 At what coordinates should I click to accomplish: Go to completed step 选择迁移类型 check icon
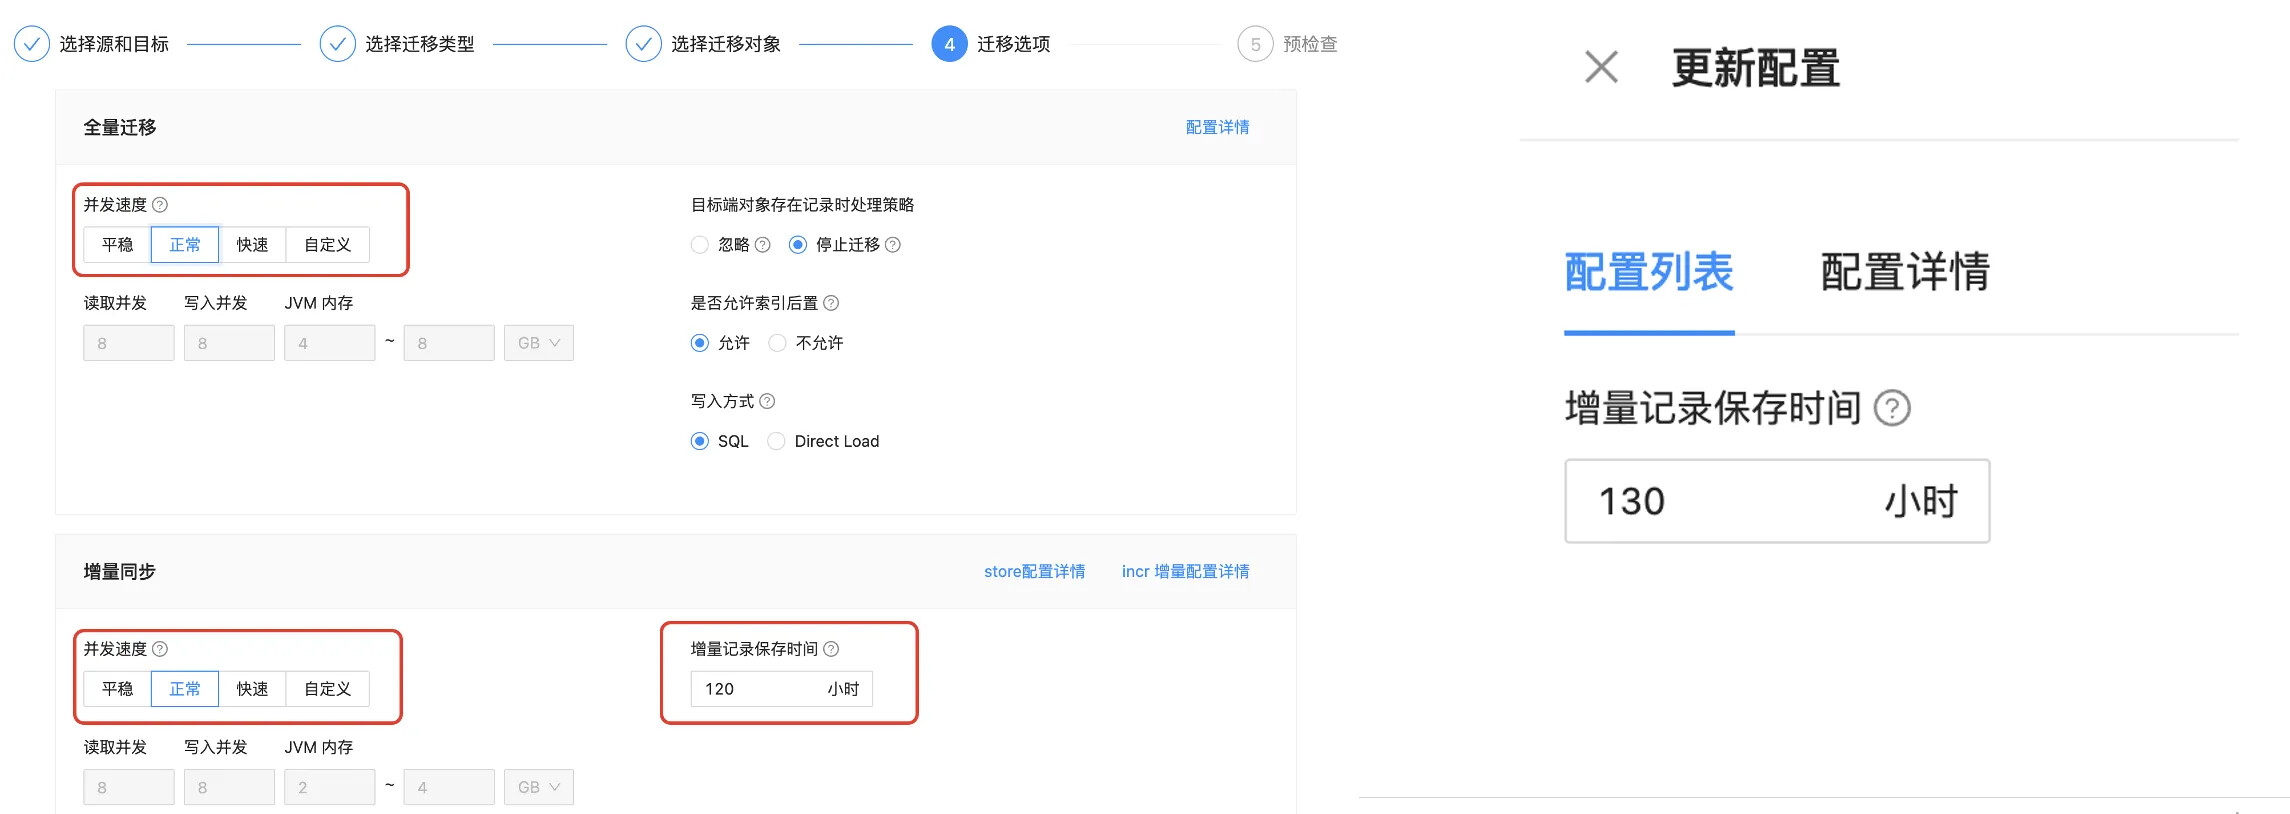pyautogui.click(x=338, y=44)
